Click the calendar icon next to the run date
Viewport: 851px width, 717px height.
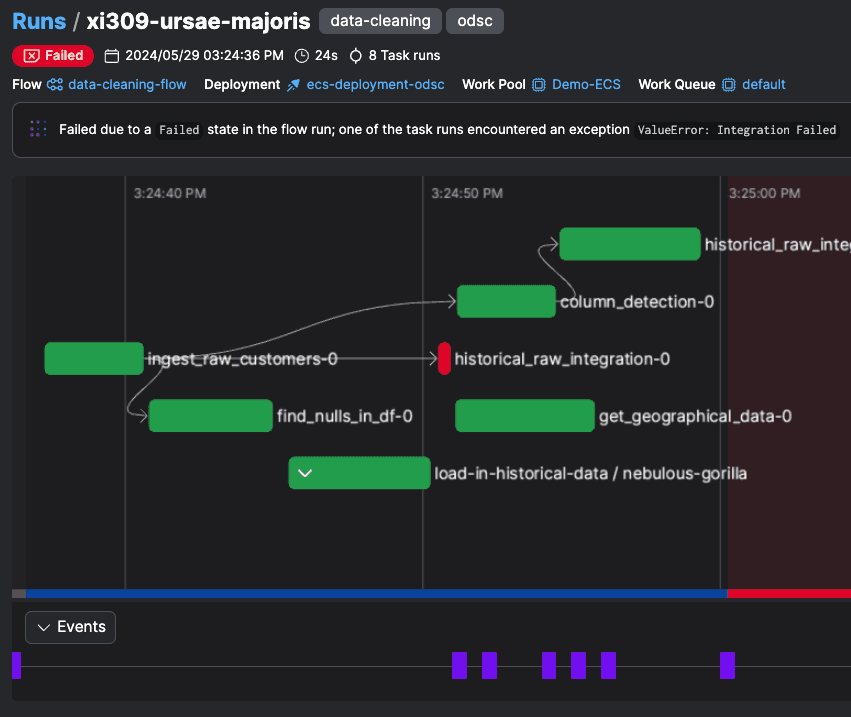coord(112,56)
